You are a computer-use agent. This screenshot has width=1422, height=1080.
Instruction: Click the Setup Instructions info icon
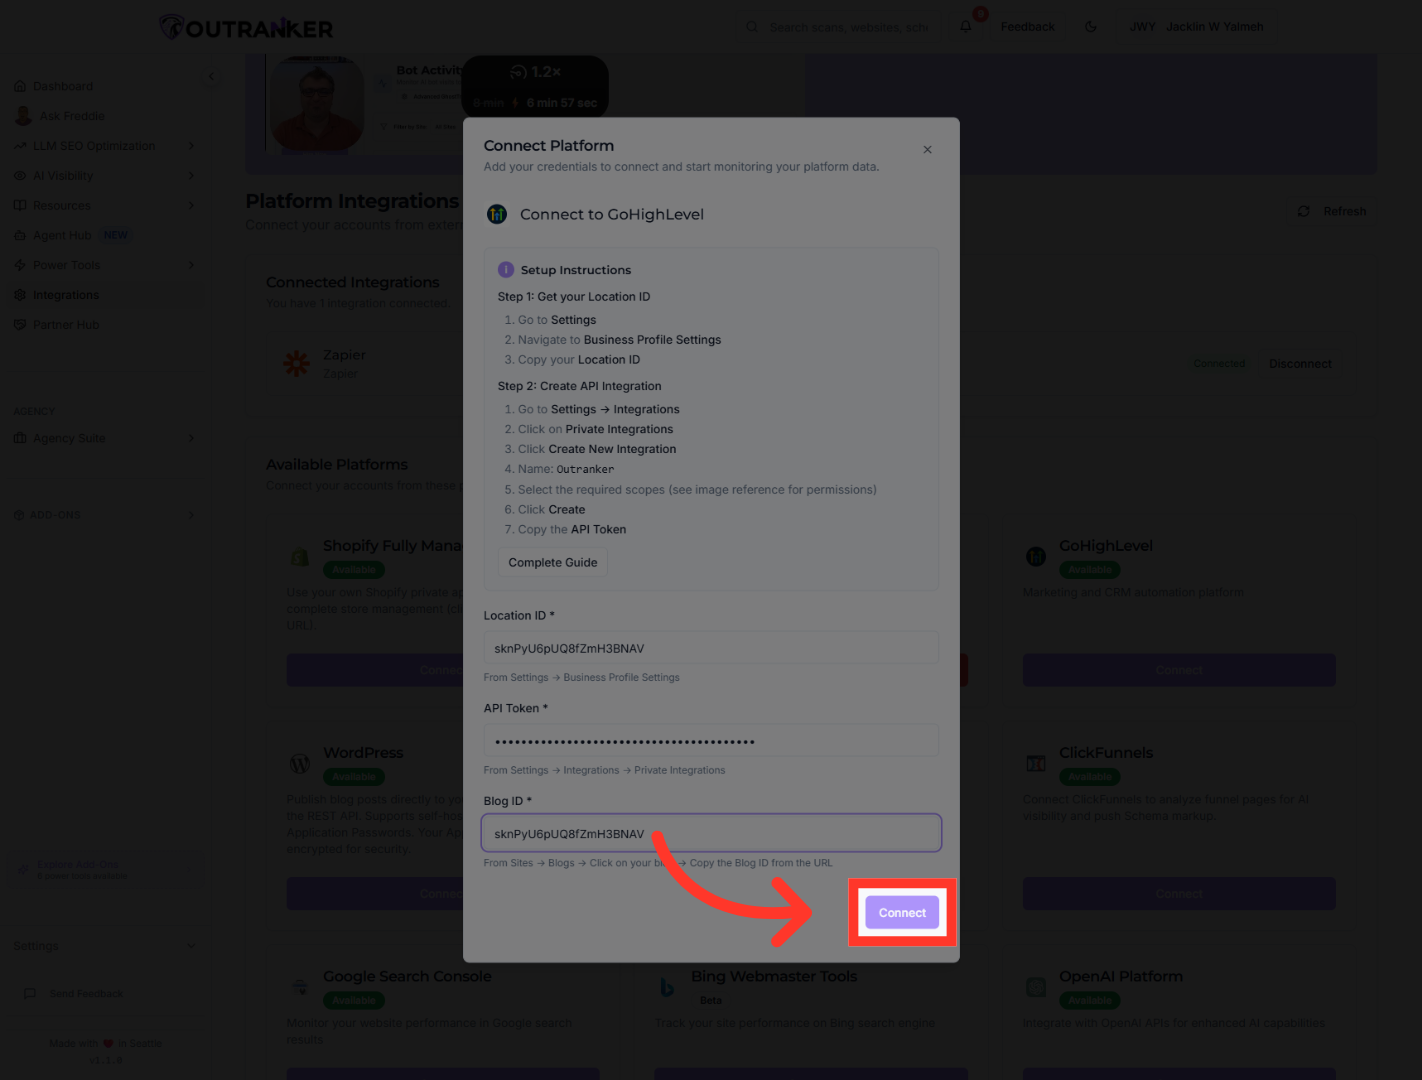[x=506, y=270]
